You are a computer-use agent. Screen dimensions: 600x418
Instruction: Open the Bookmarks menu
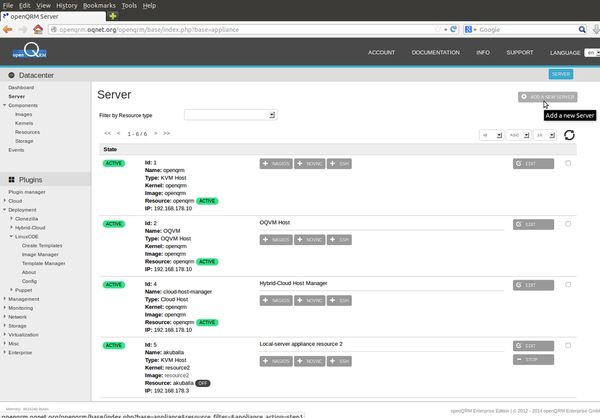click(x=99, y=5)
